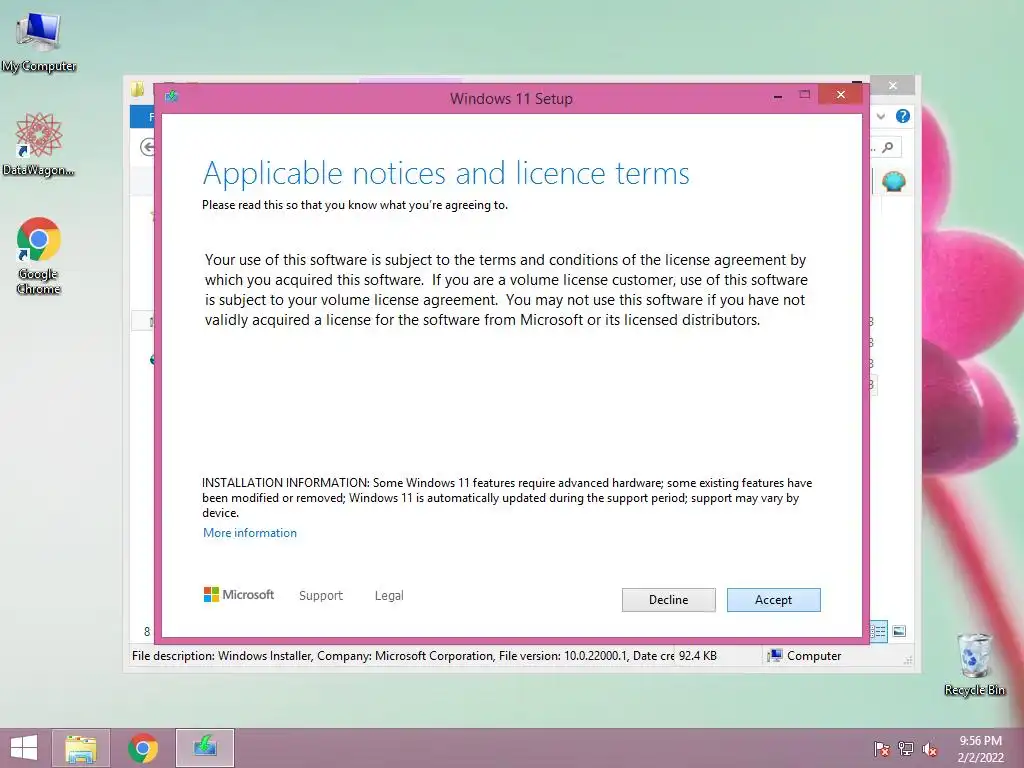Open the Recycle Bin
1024x768 pixels.
[x=974, y=664]
